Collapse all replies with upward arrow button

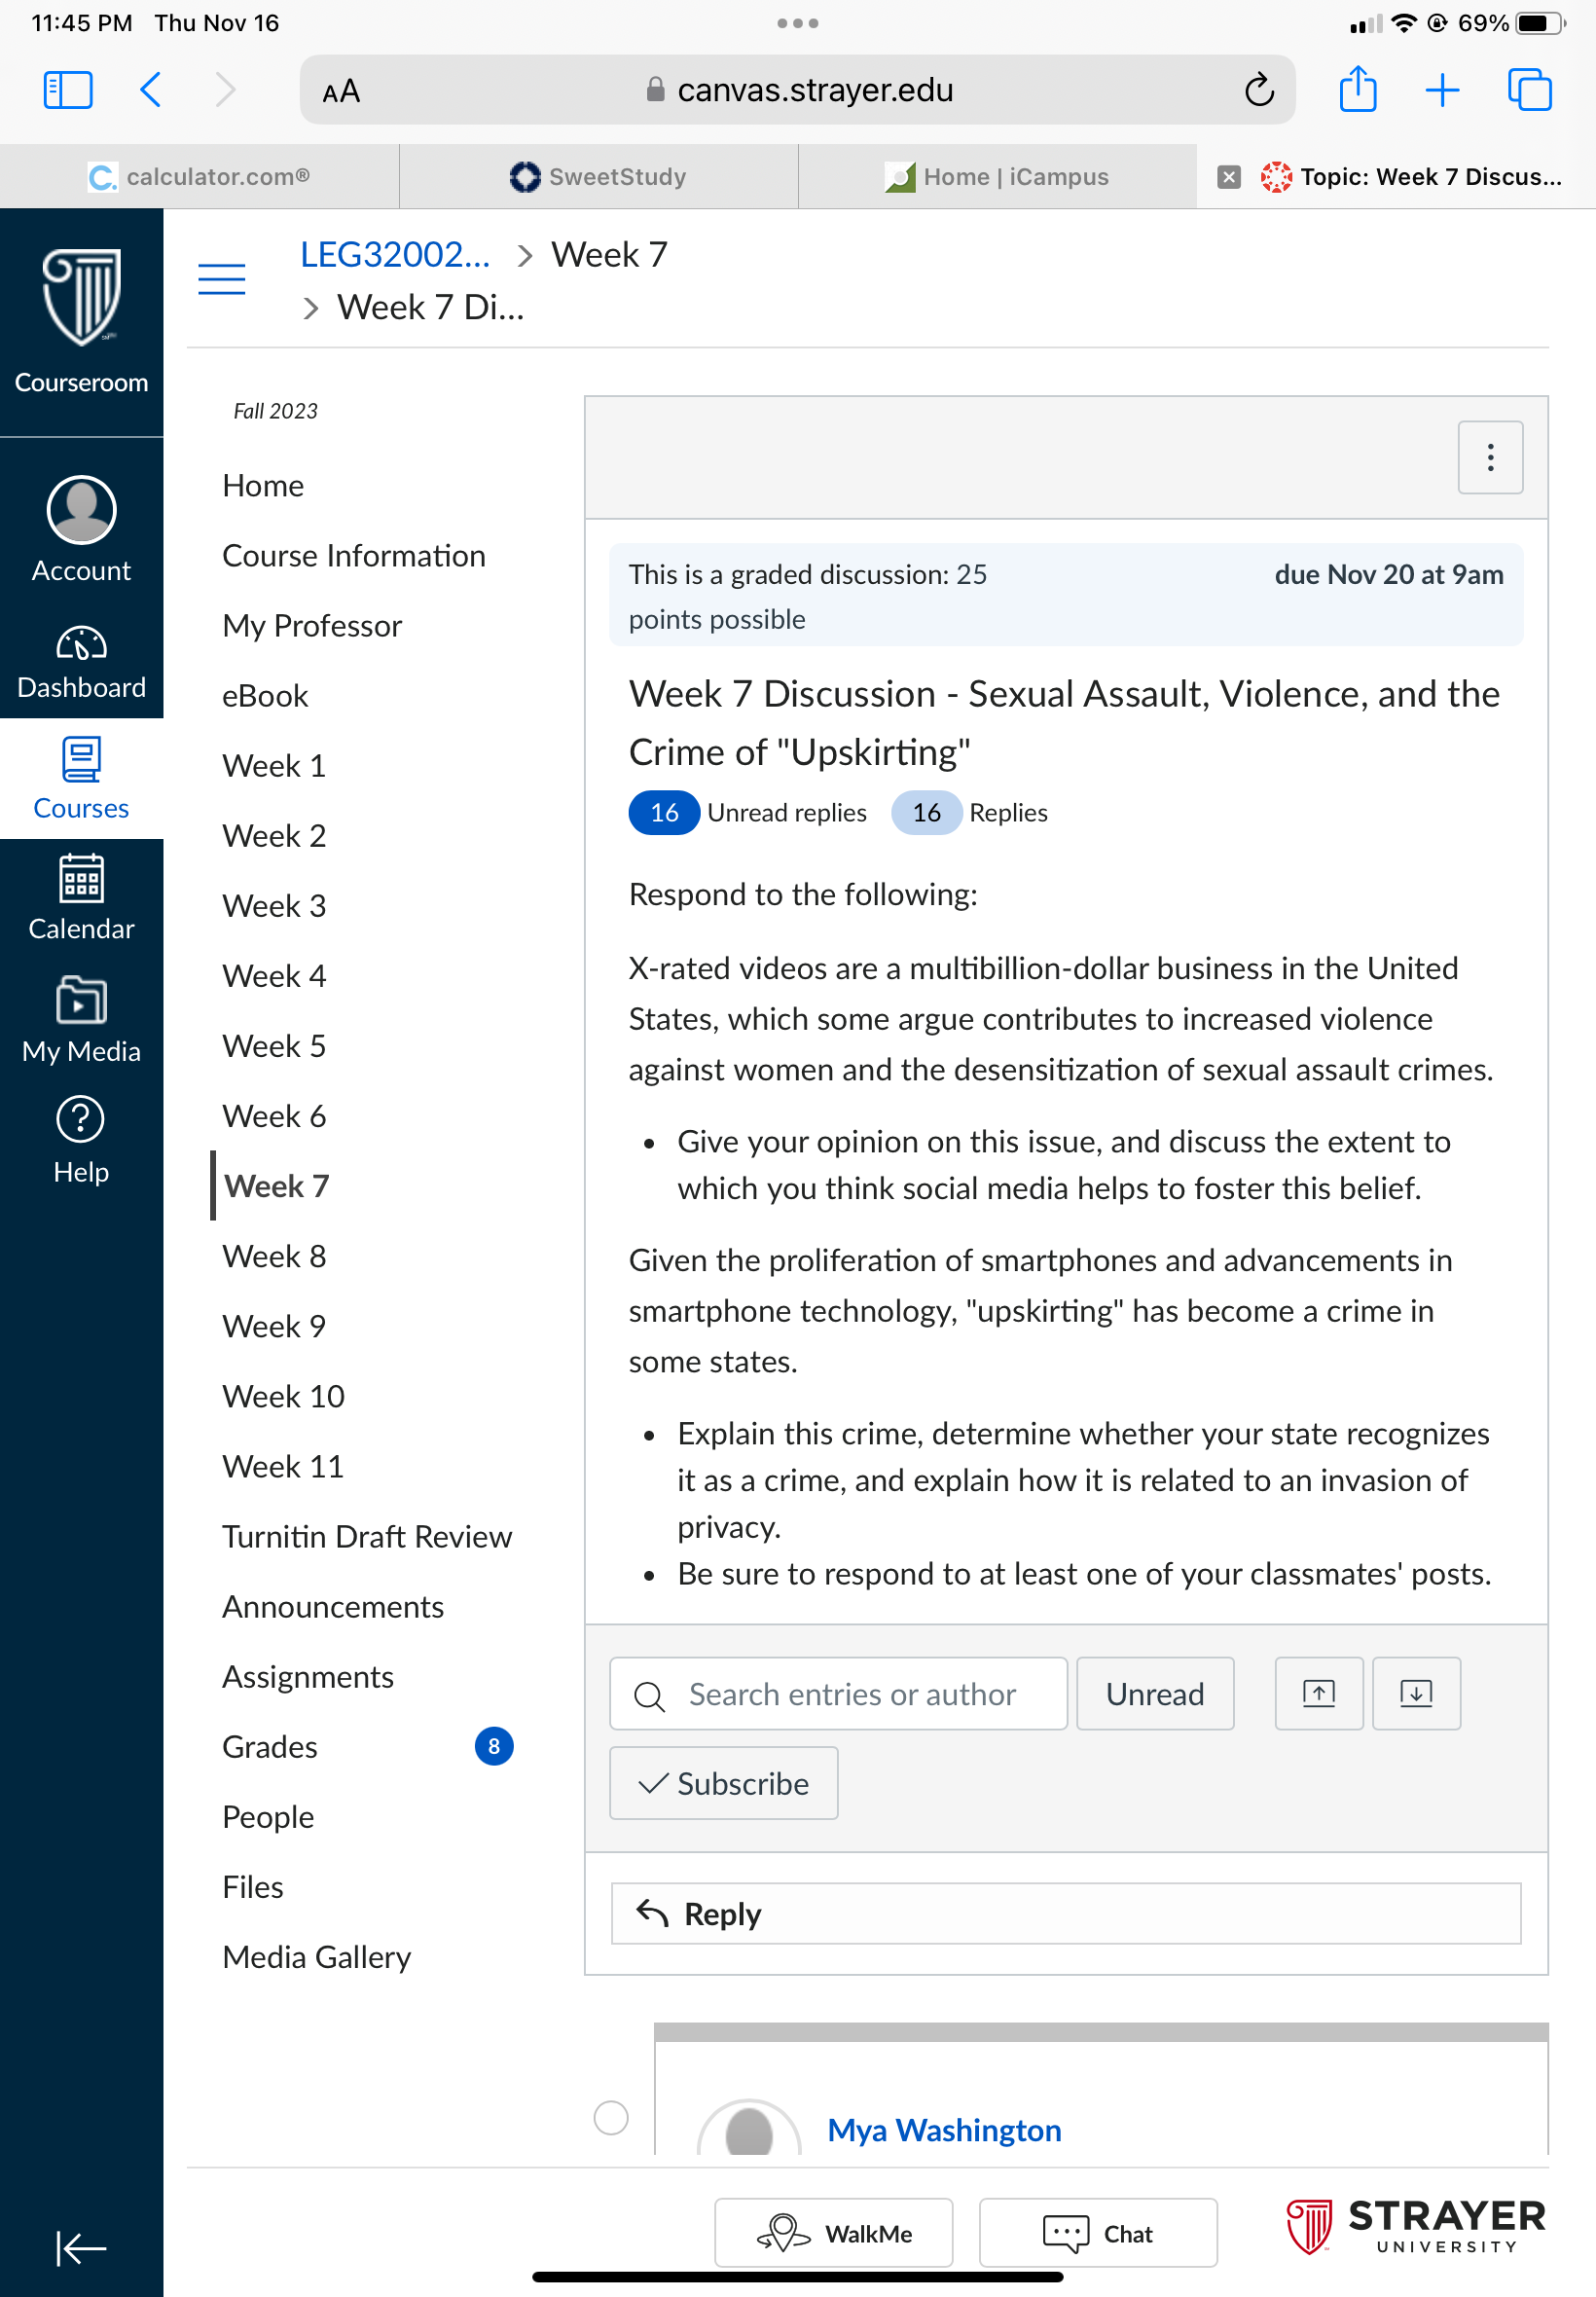coord(1318,1693)
